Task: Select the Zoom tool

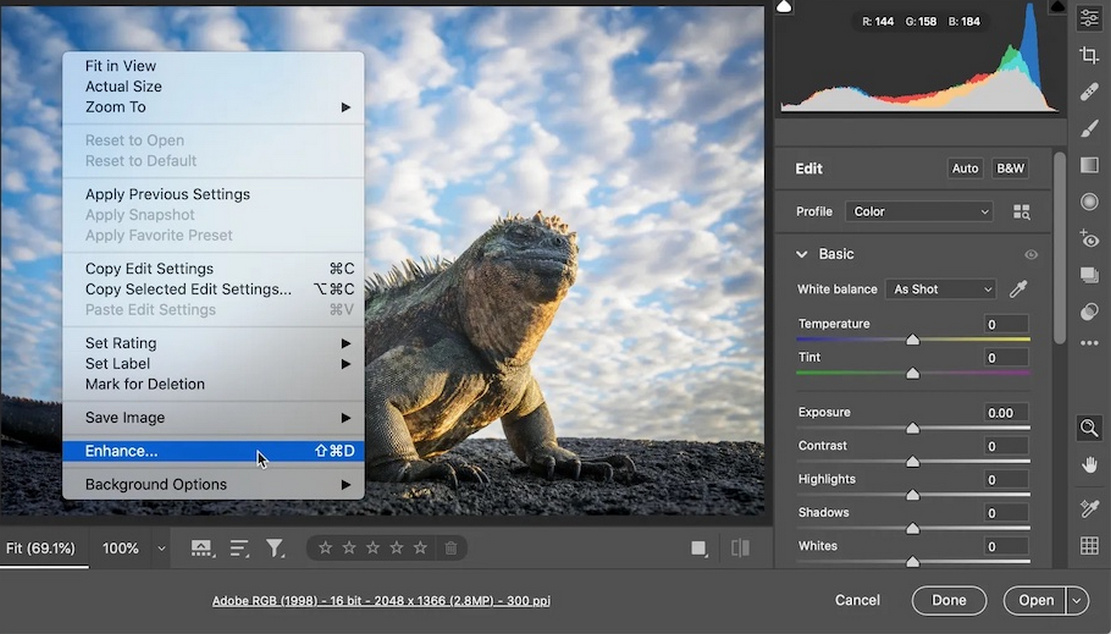Action: click(x=1089, y=428)
